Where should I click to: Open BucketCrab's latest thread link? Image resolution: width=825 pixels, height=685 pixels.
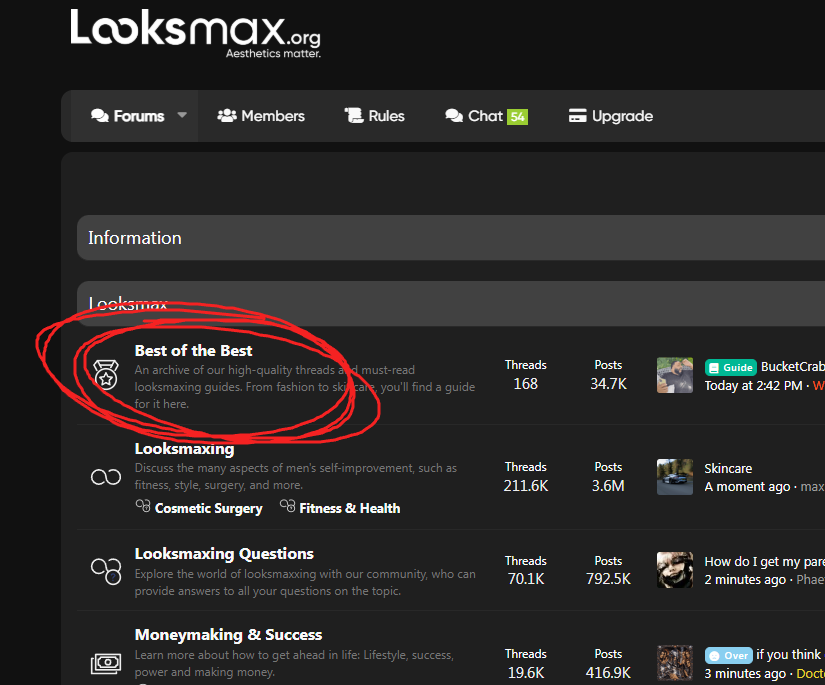click(x=792, y=367)
